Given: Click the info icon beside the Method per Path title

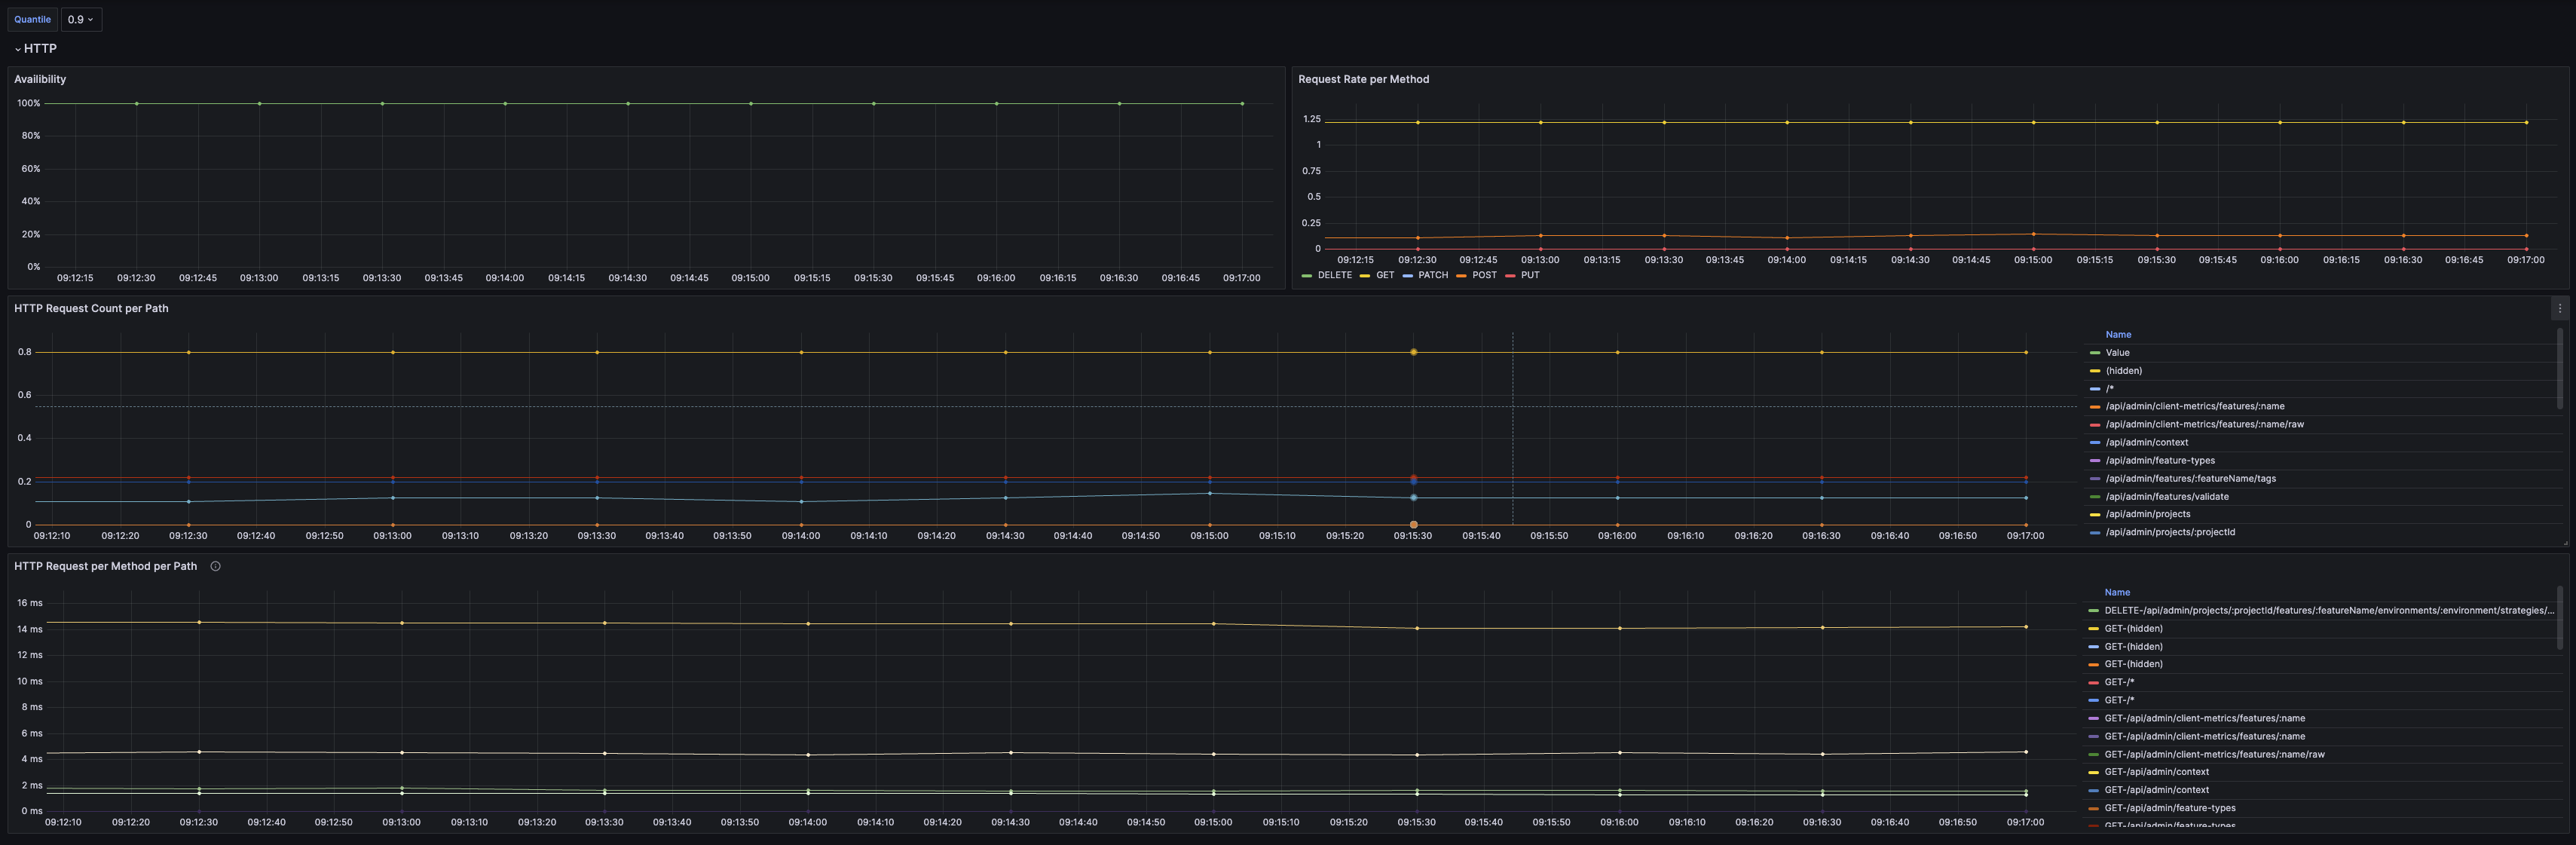Looking at the screenshot, I should click(x=215, y=566).
